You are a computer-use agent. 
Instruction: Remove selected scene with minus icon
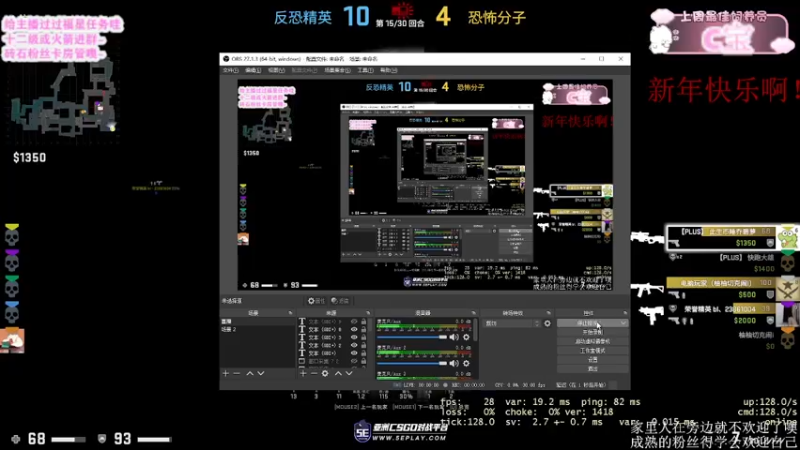[237, 373]
